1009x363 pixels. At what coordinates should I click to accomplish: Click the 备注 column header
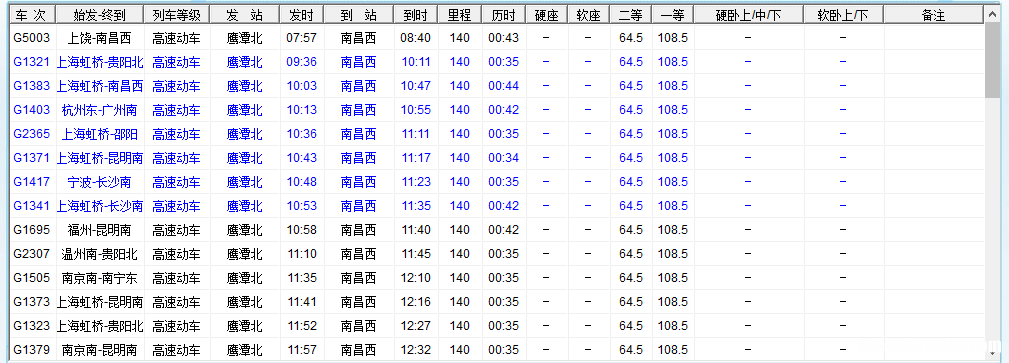(933, 15)
